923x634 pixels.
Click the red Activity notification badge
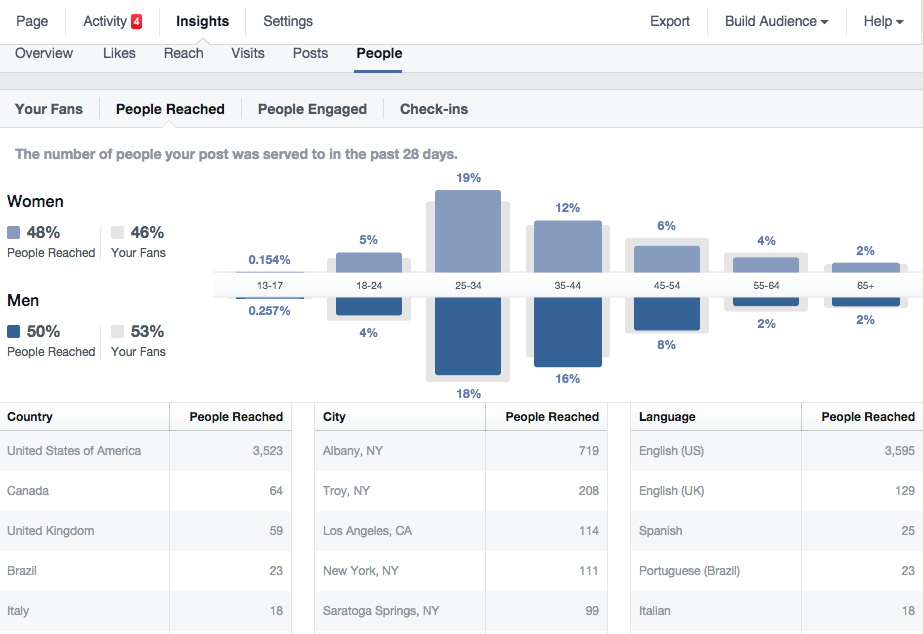coord(136,21)
